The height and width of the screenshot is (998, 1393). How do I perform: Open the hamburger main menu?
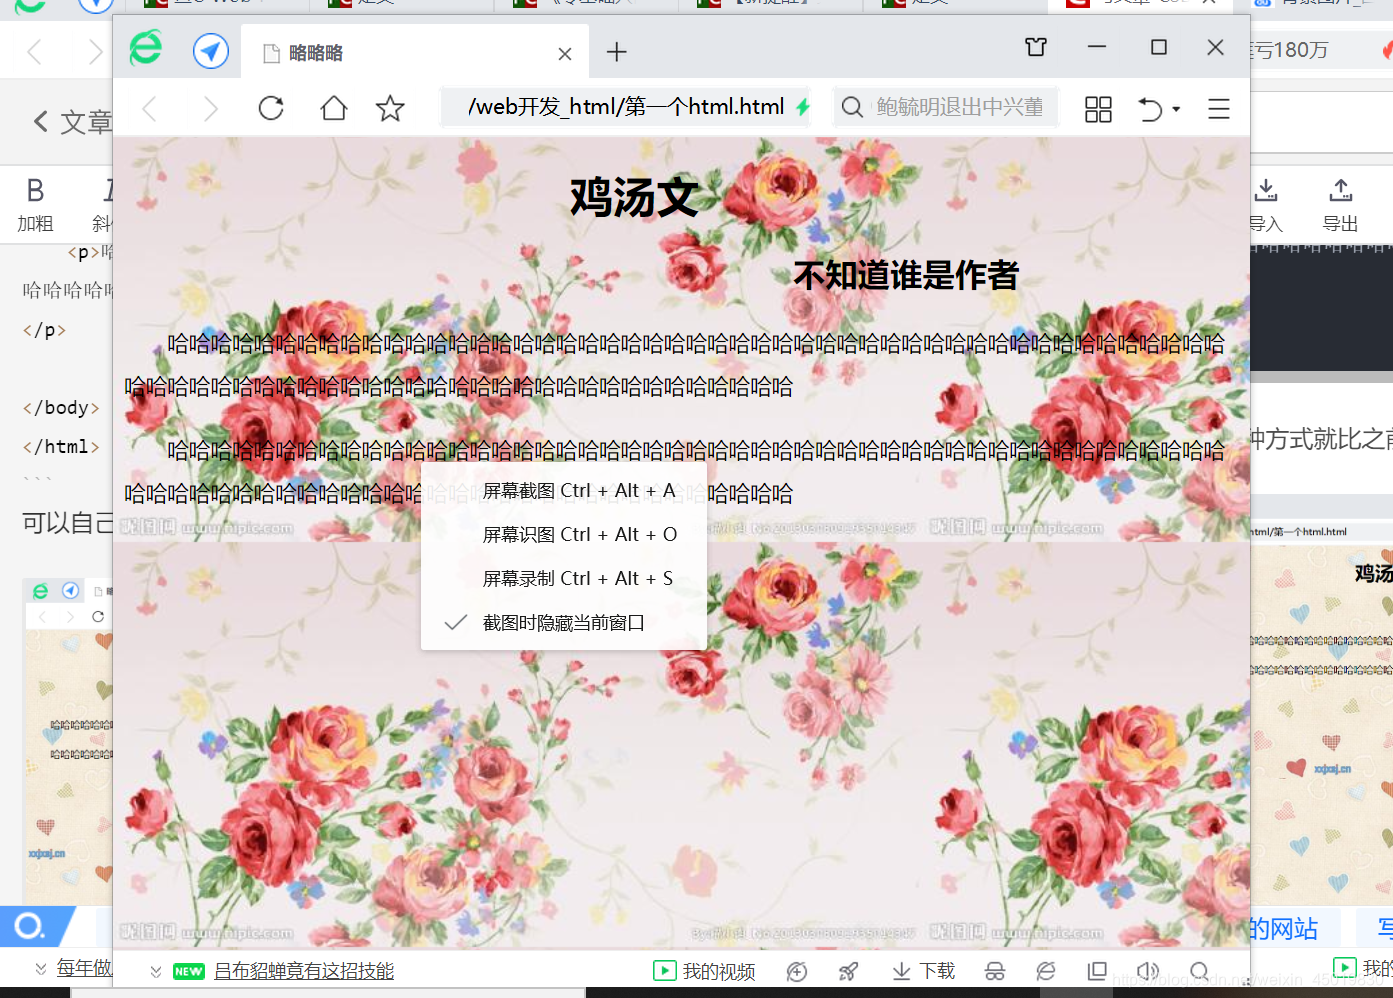[1218, 109]
